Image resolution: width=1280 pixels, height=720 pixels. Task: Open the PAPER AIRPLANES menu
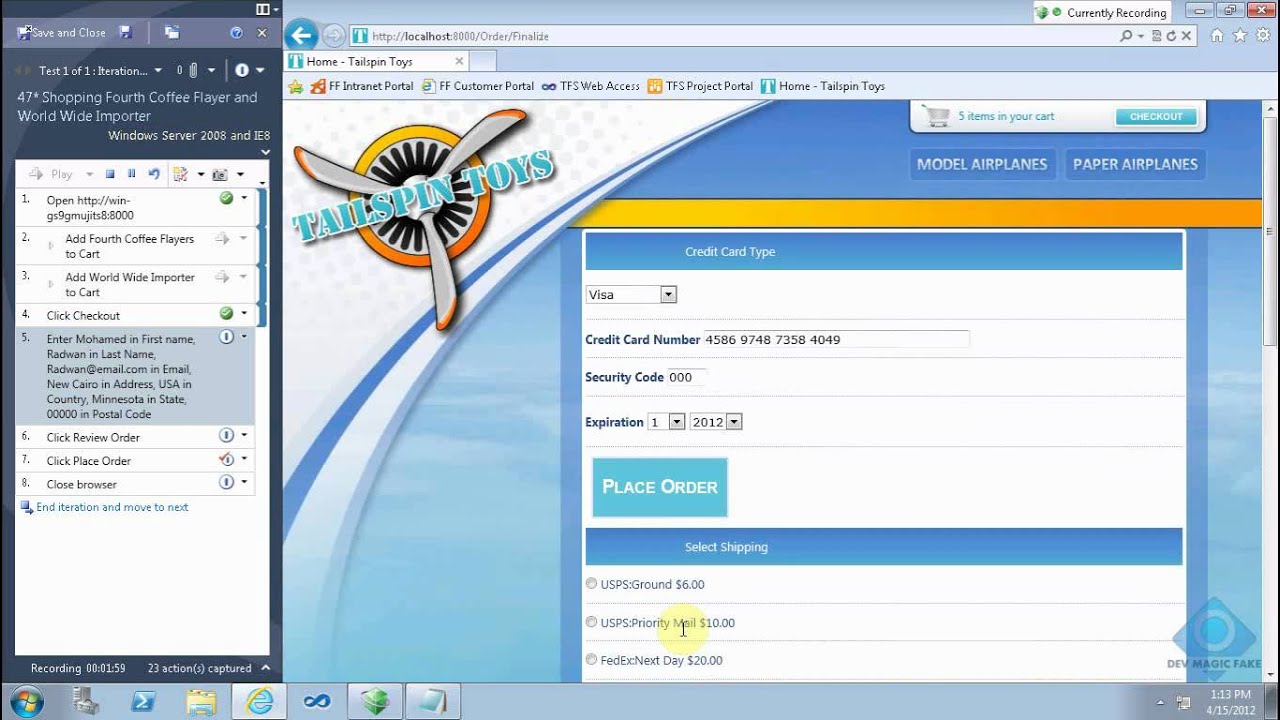point(1135,164)
